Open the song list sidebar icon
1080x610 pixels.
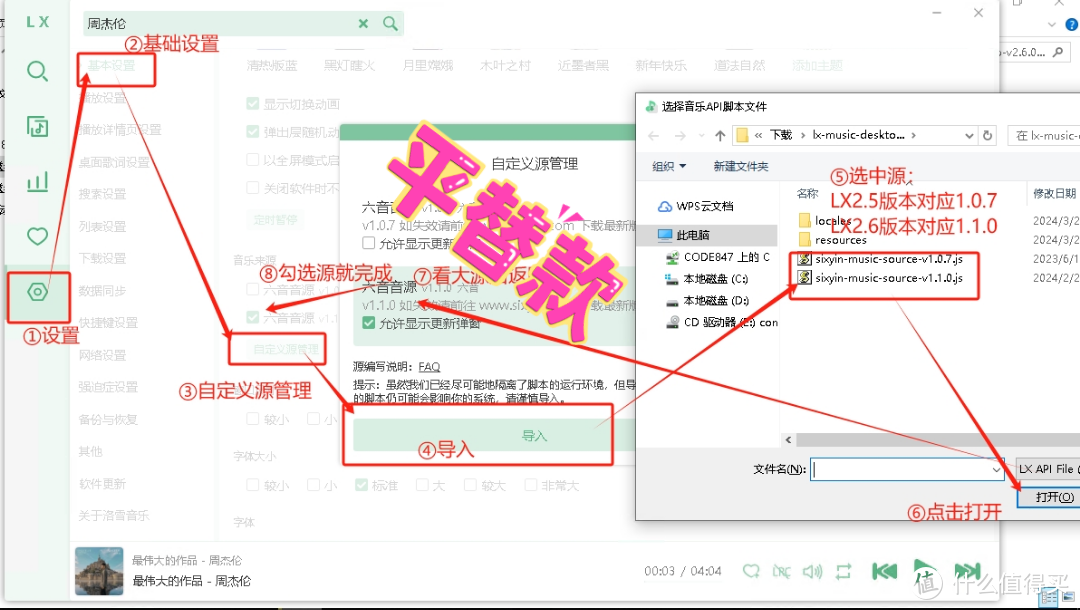coord(37,127)
